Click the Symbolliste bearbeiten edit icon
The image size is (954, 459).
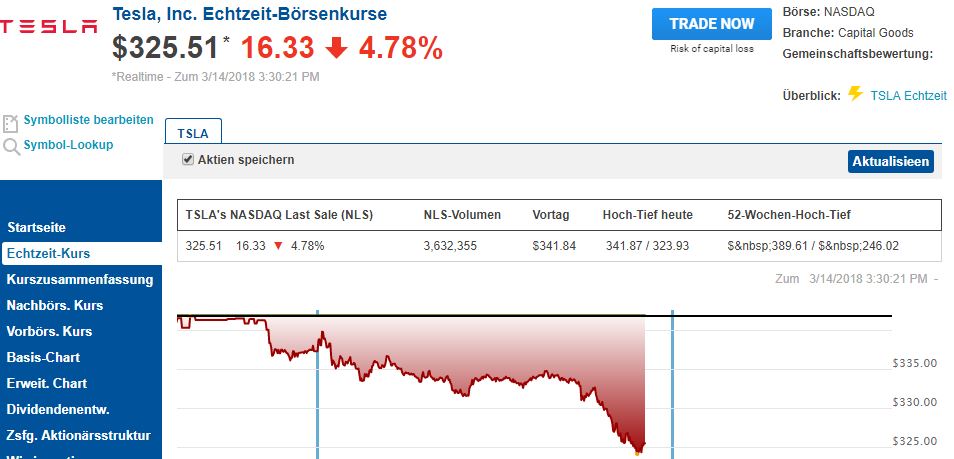coord(11,123)
